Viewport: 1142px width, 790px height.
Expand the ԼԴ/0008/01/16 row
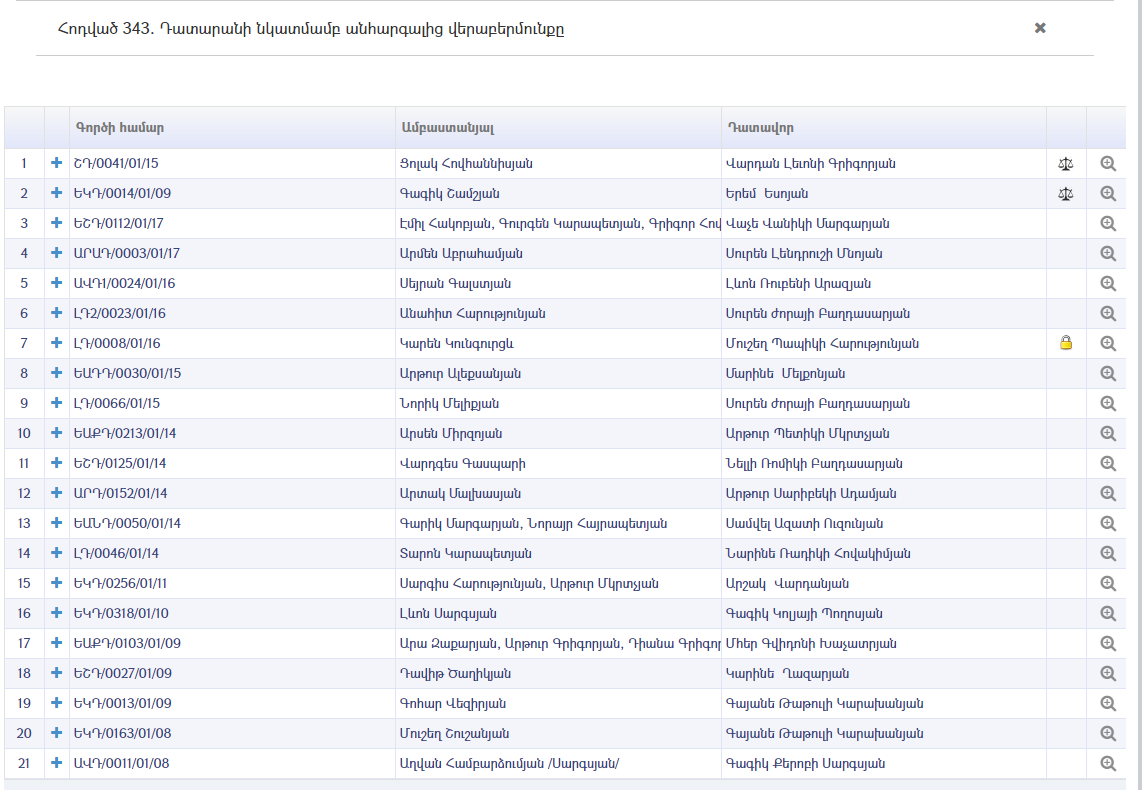(x=56, y=342)
